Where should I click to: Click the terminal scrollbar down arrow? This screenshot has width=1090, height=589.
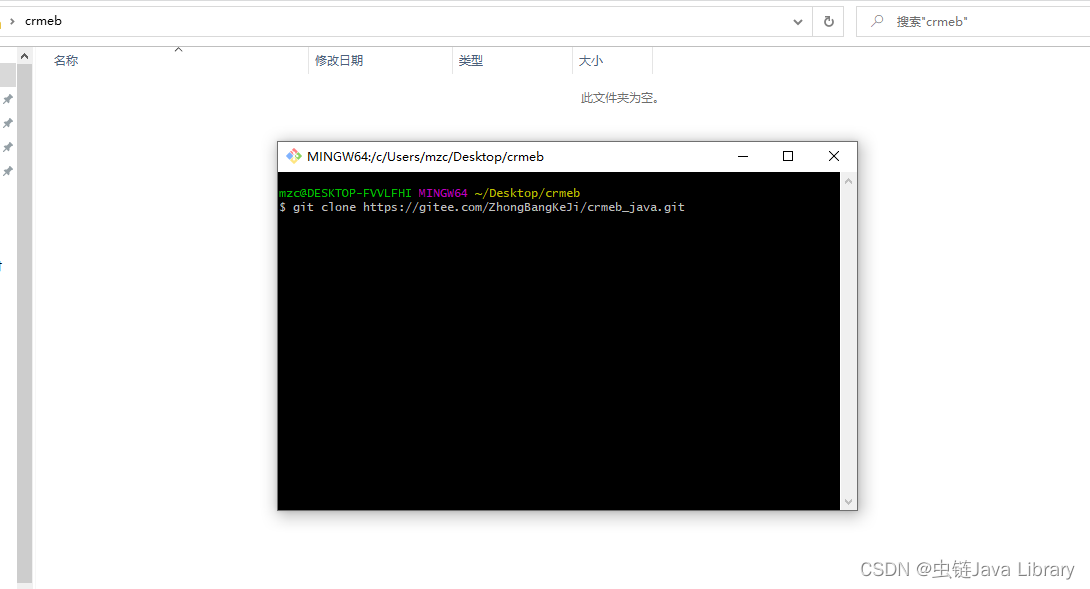(848, 501)
